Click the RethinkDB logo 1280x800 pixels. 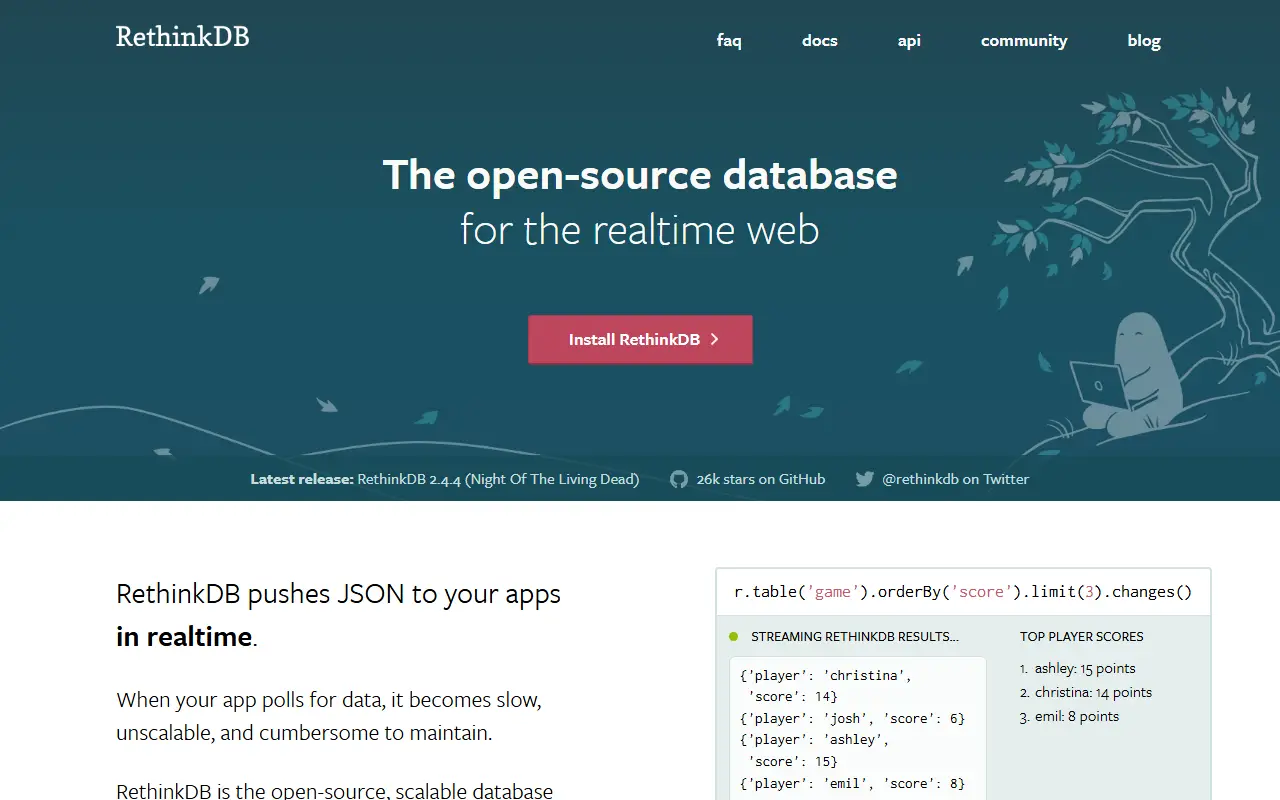point(182,37)
